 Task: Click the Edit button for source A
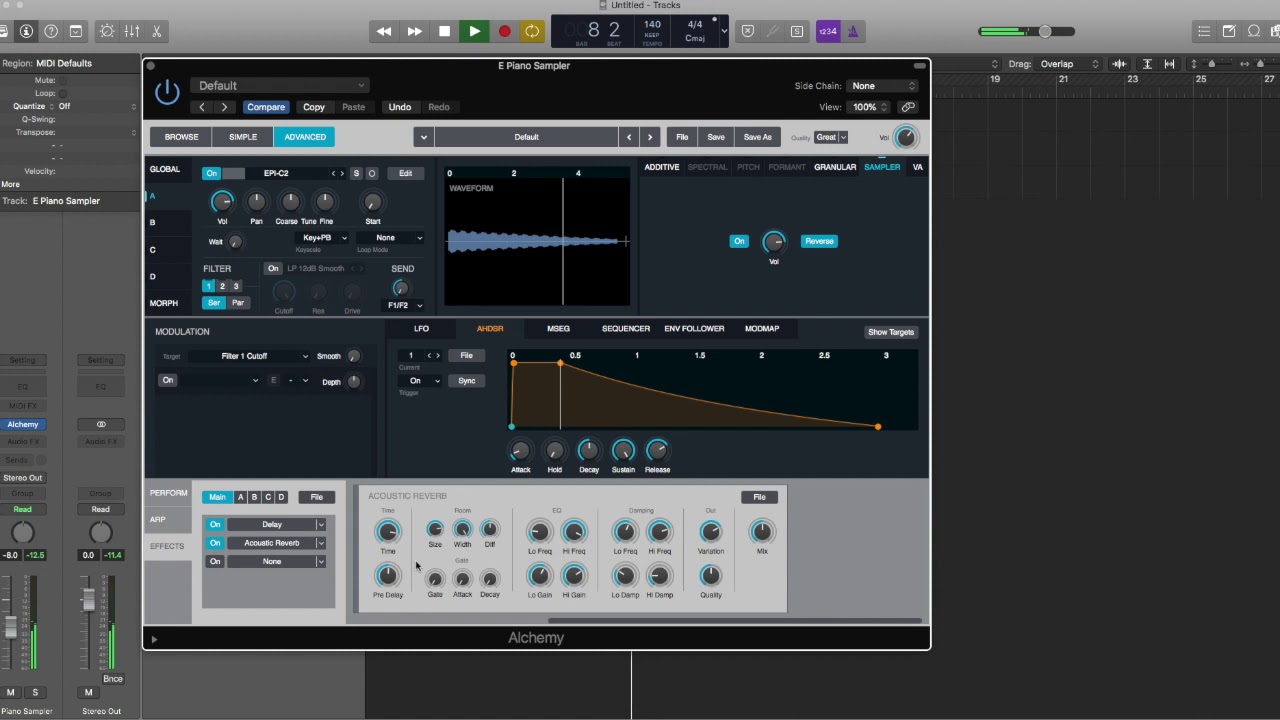[405, 174]
